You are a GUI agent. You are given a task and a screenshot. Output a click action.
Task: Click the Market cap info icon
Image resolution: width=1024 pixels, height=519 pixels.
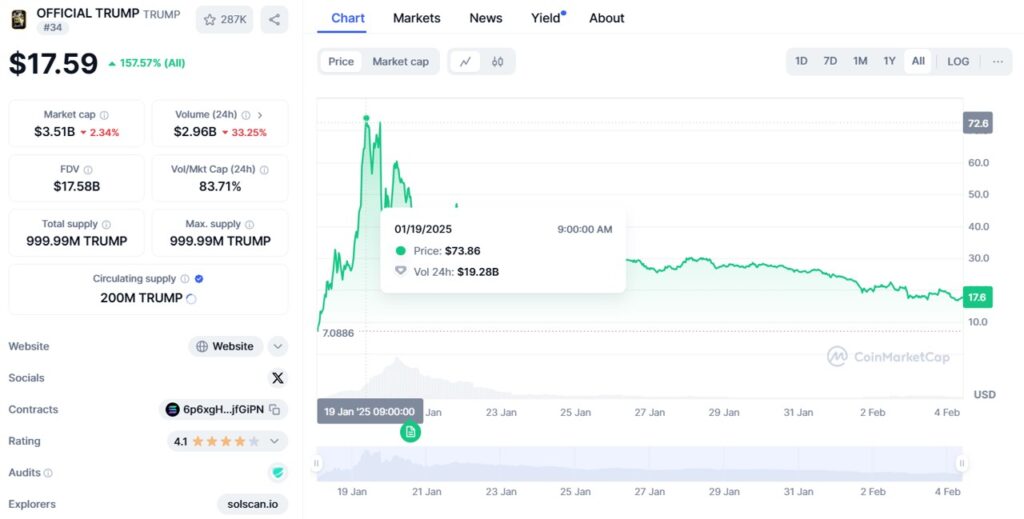tap(104, 115)
